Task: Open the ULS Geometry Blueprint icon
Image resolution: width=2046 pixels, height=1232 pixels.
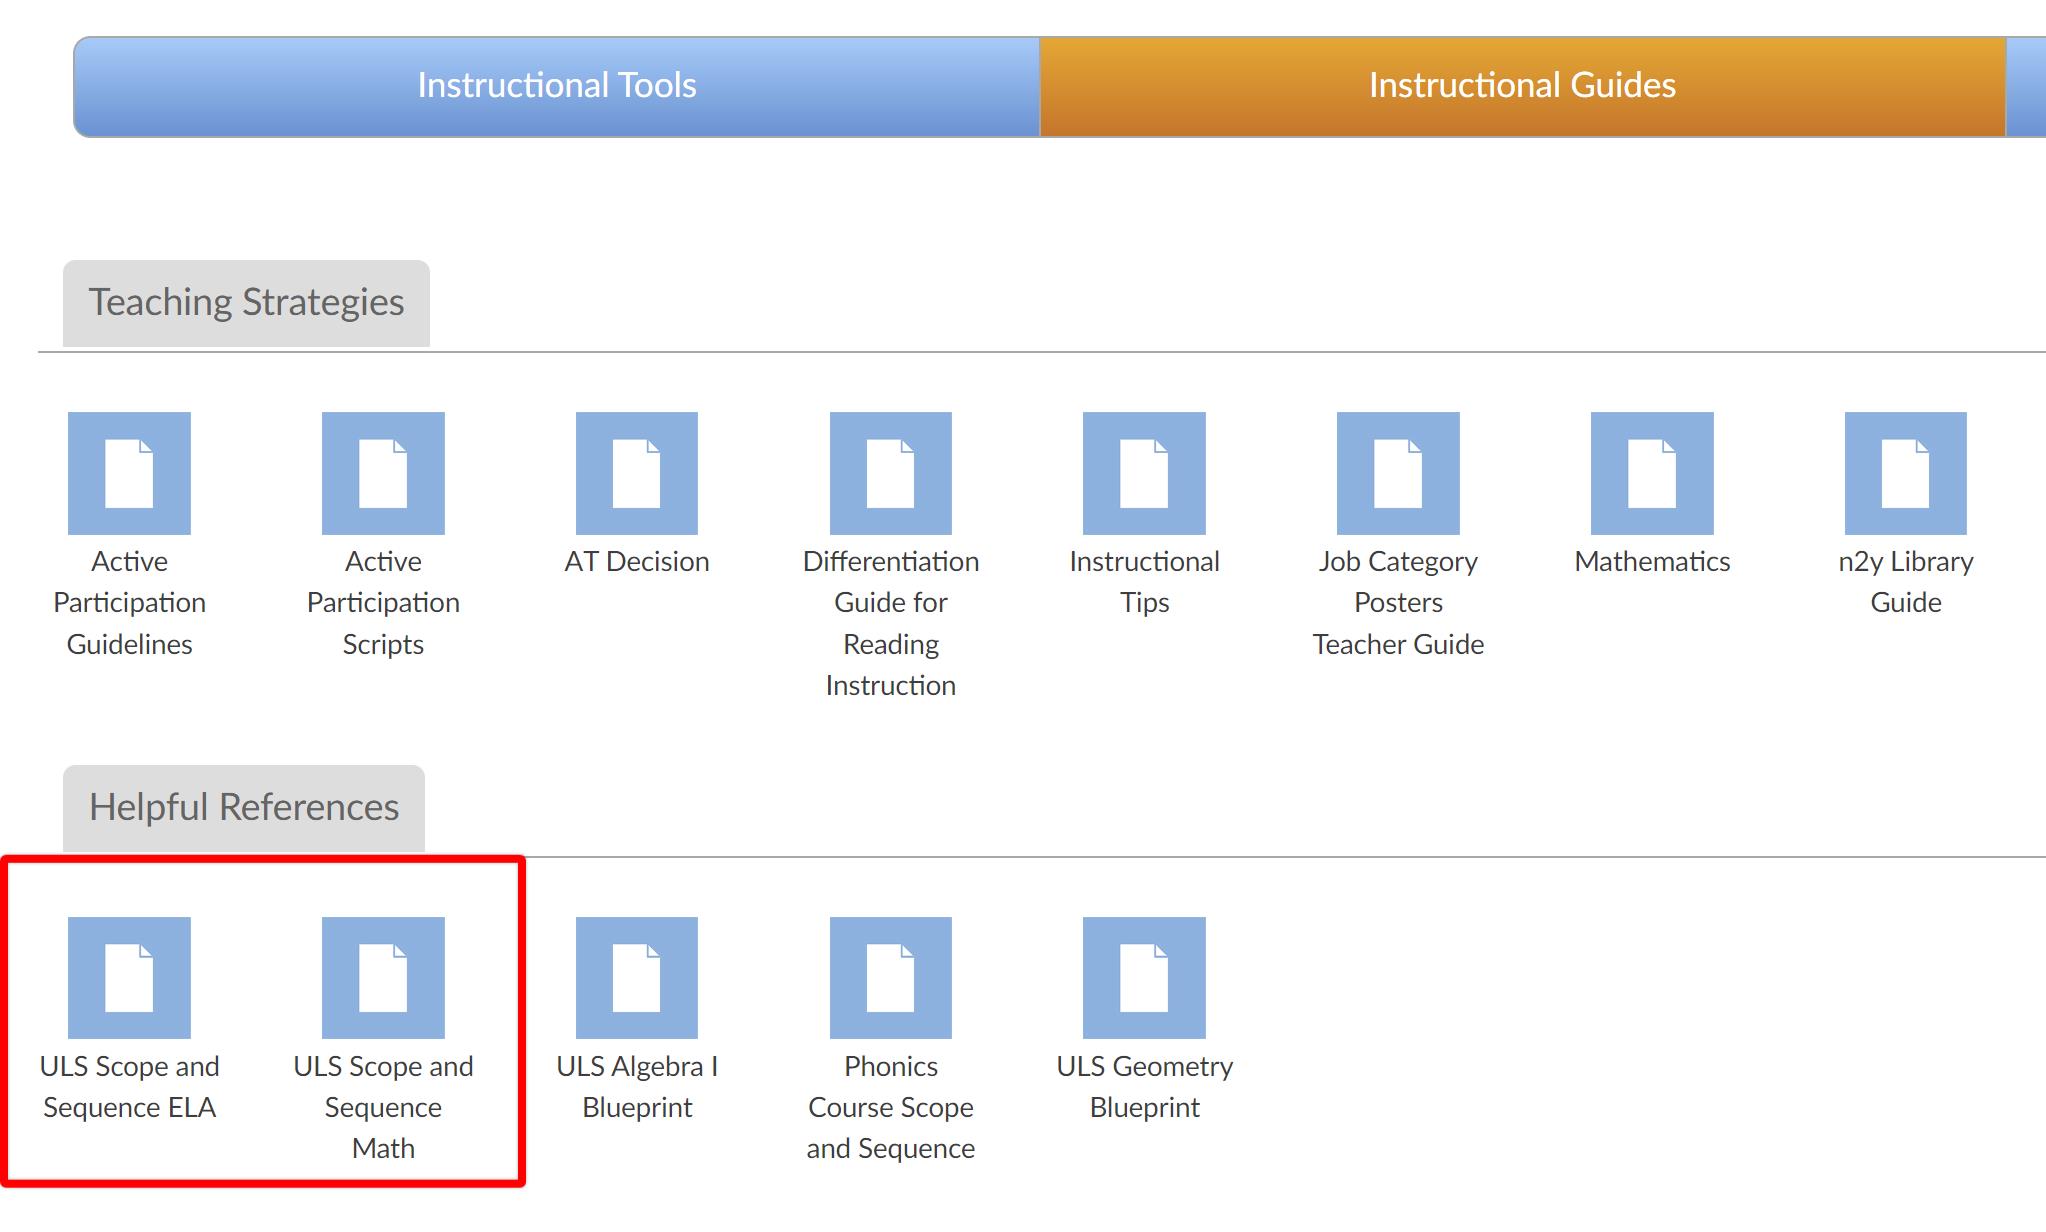Action: tap(1144, 978)
